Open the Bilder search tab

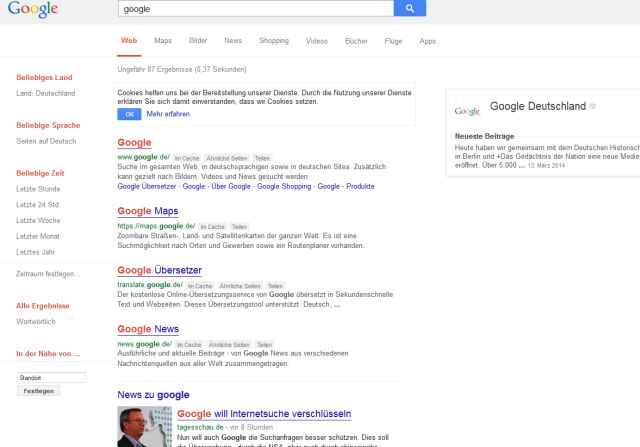pyautogui.click(x=198, y=41)
